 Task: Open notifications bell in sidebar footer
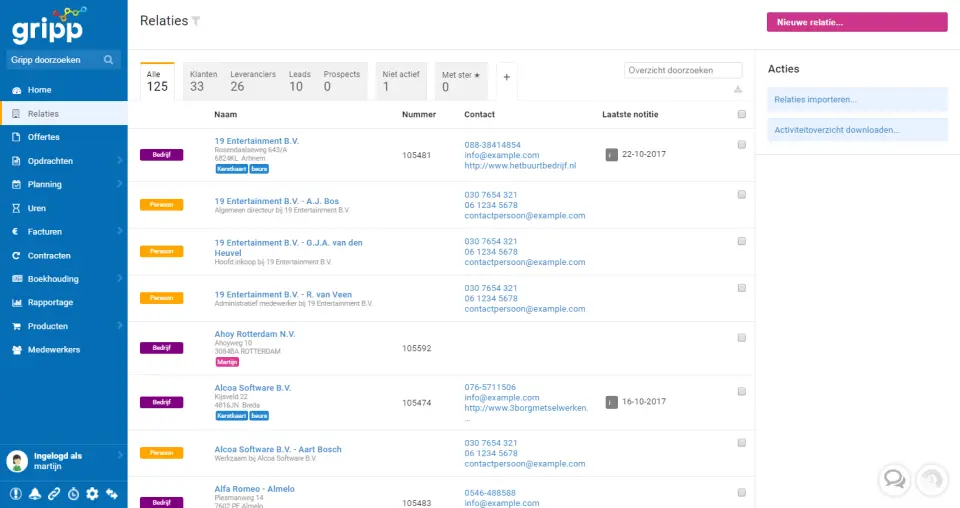35,494
